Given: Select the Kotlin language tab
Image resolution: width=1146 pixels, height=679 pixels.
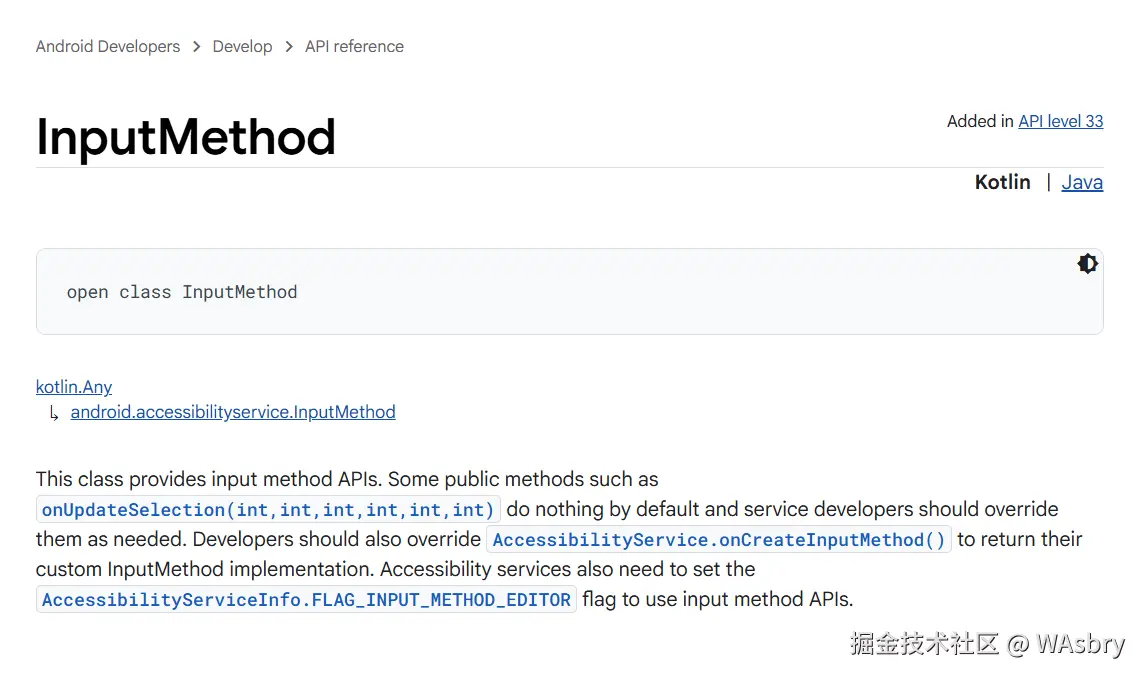Looking at the screenshot, I should (x=1002, y=182).
